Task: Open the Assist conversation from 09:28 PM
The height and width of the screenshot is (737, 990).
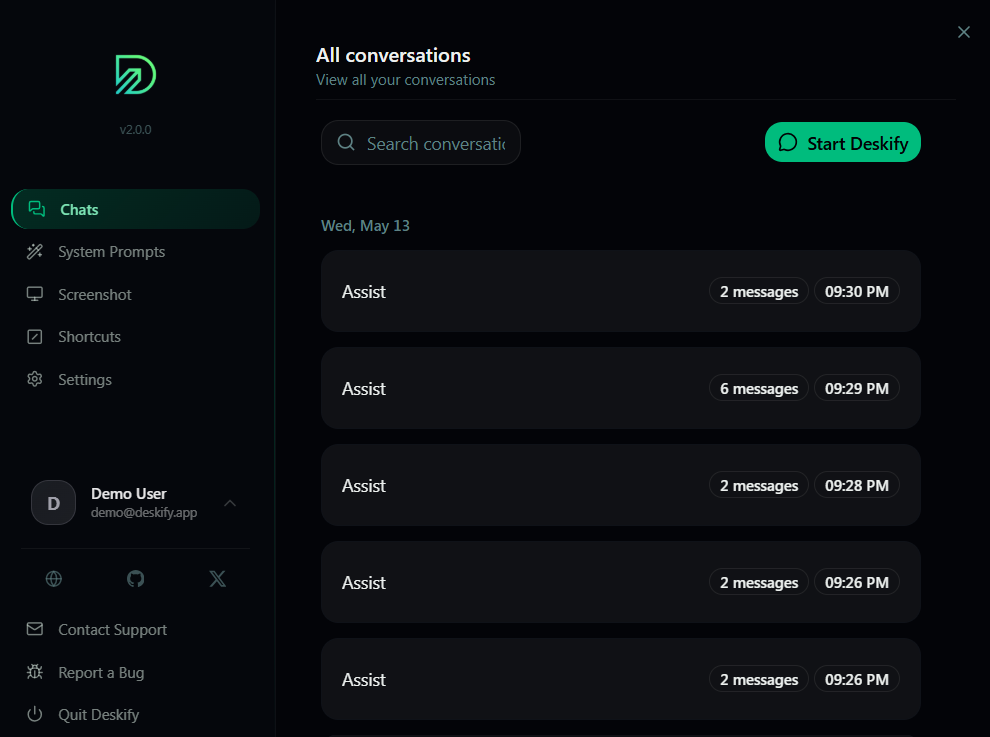Action: [x=621, y=485]
